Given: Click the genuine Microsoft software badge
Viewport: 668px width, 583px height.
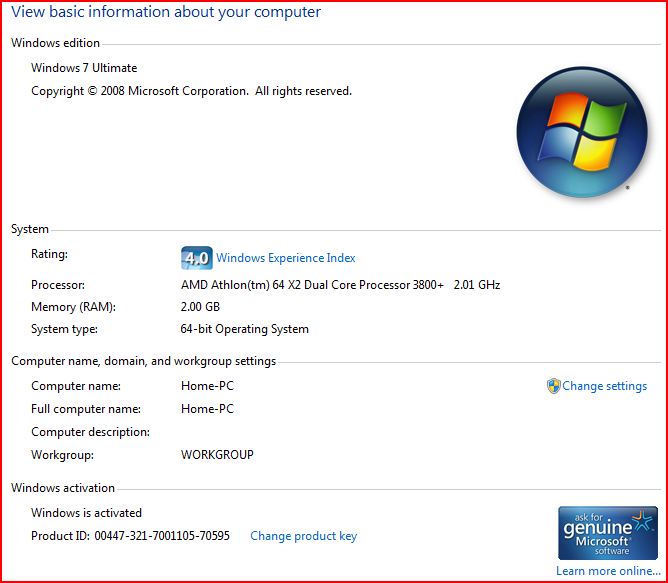Looking at the screenshot, I should coord(607,532).
